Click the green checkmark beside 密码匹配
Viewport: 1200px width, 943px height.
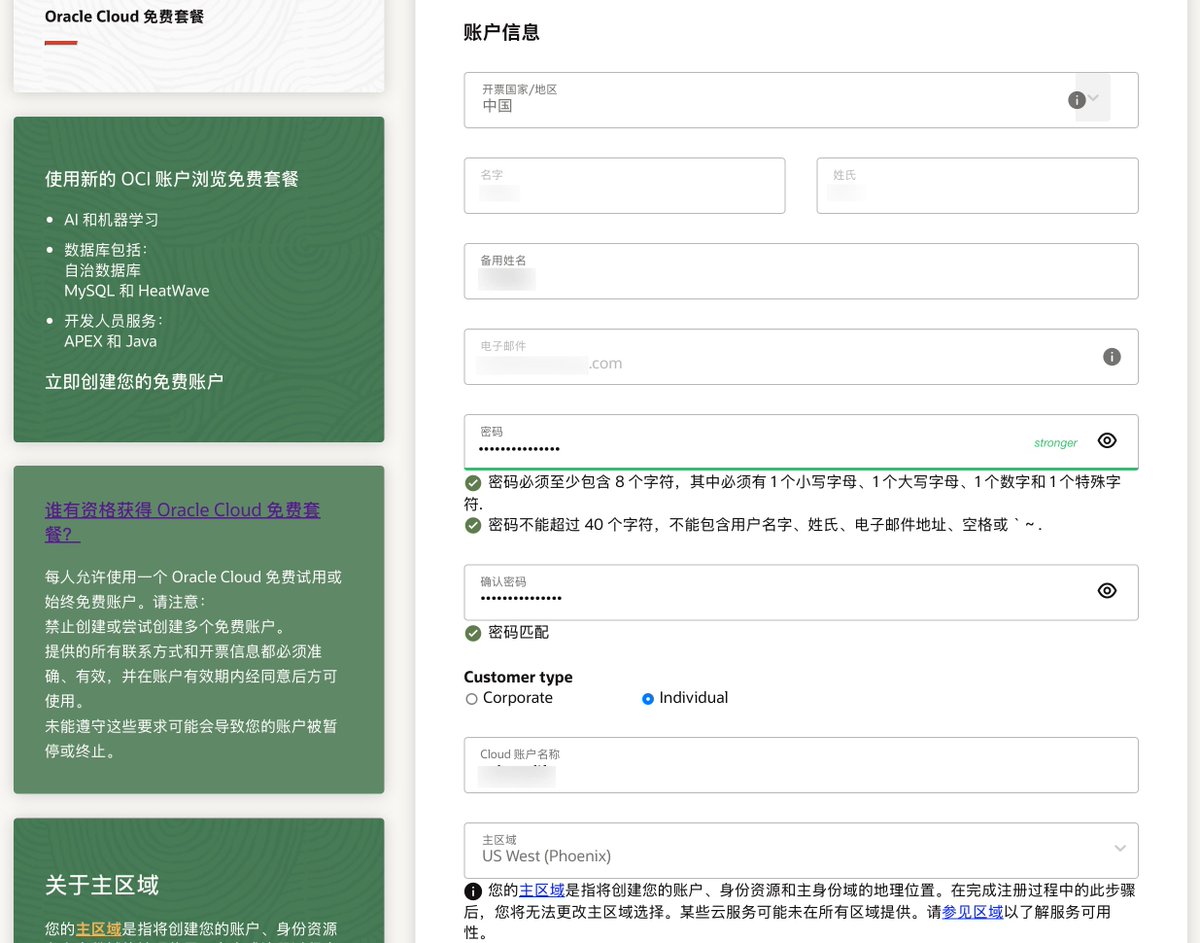[x=473, y=633]
